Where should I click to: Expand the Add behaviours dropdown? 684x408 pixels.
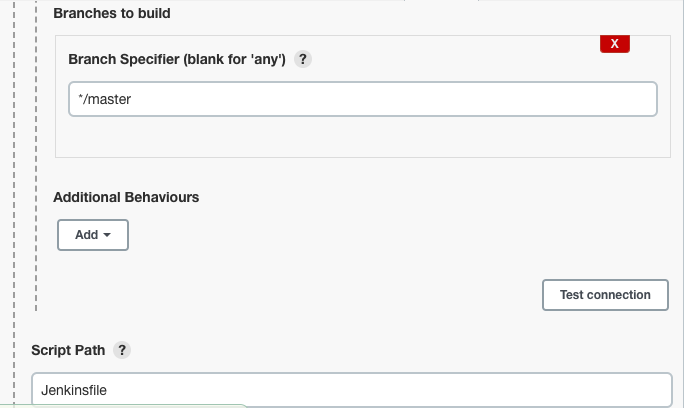coord(93,235)
